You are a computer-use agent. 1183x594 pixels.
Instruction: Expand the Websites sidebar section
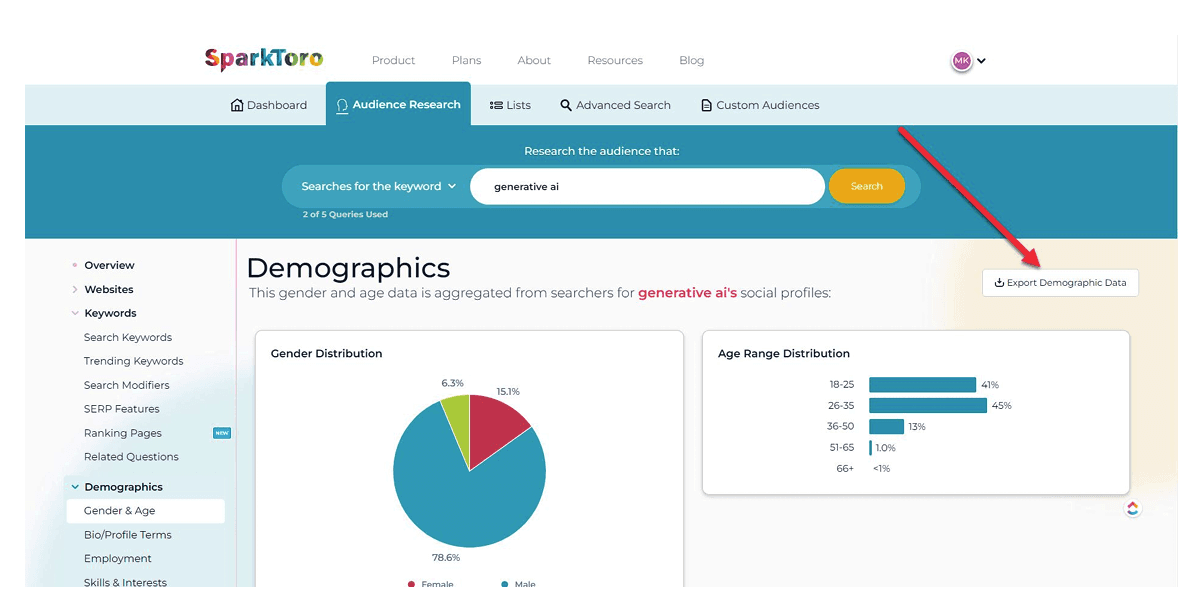point(75,290)
